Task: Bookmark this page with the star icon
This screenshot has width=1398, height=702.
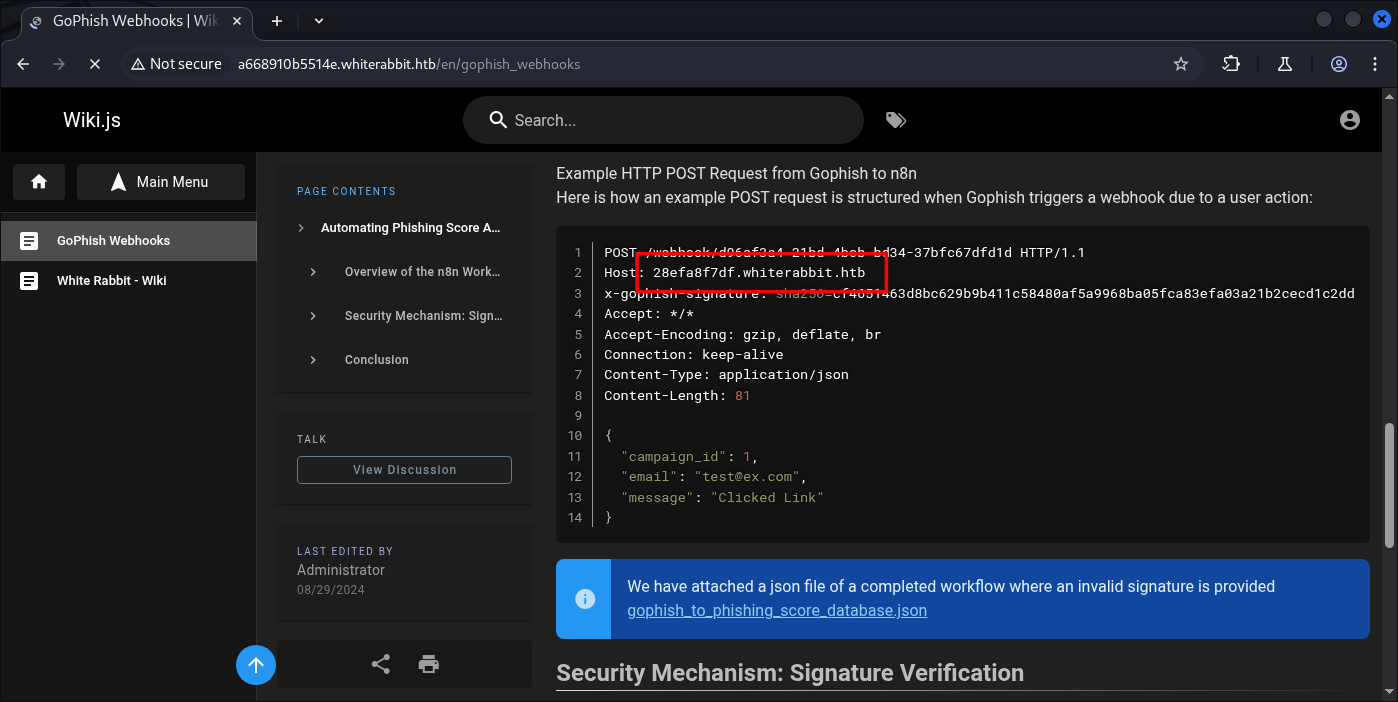Action: point(1181,64)
